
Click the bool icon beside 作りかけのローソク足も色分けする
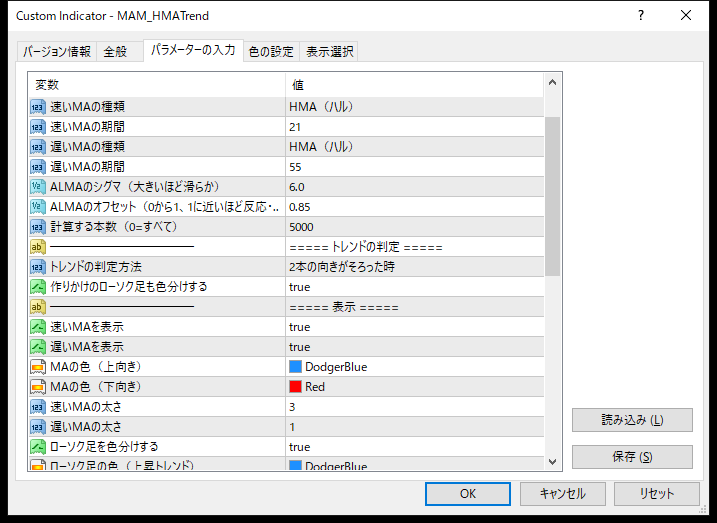click(38, 287)
